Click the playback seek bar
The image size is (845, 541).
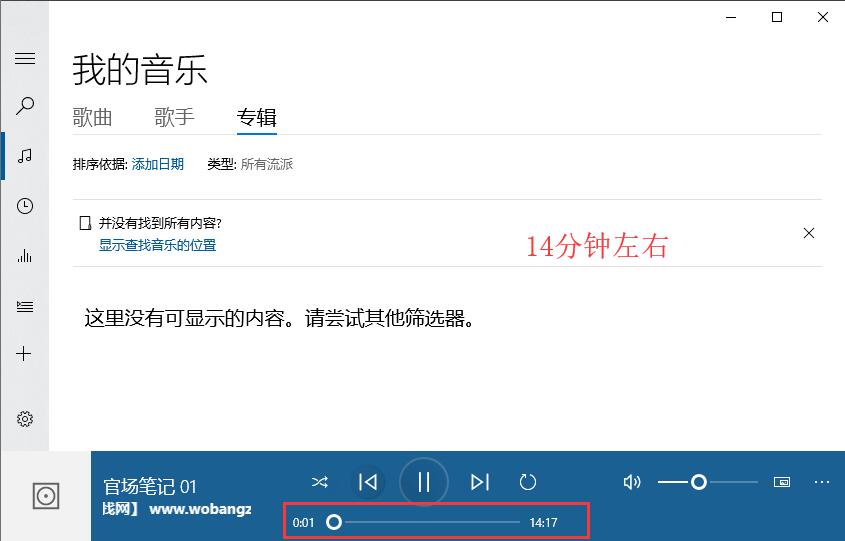click(x=423, y=522)
